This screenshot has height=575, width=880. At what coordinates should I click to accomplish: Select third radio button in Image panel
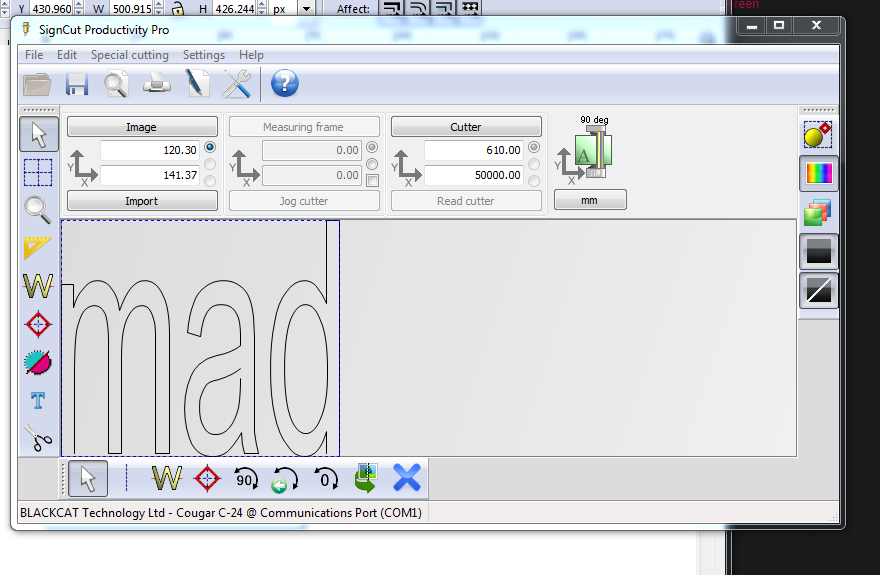[x=210, y=181]
